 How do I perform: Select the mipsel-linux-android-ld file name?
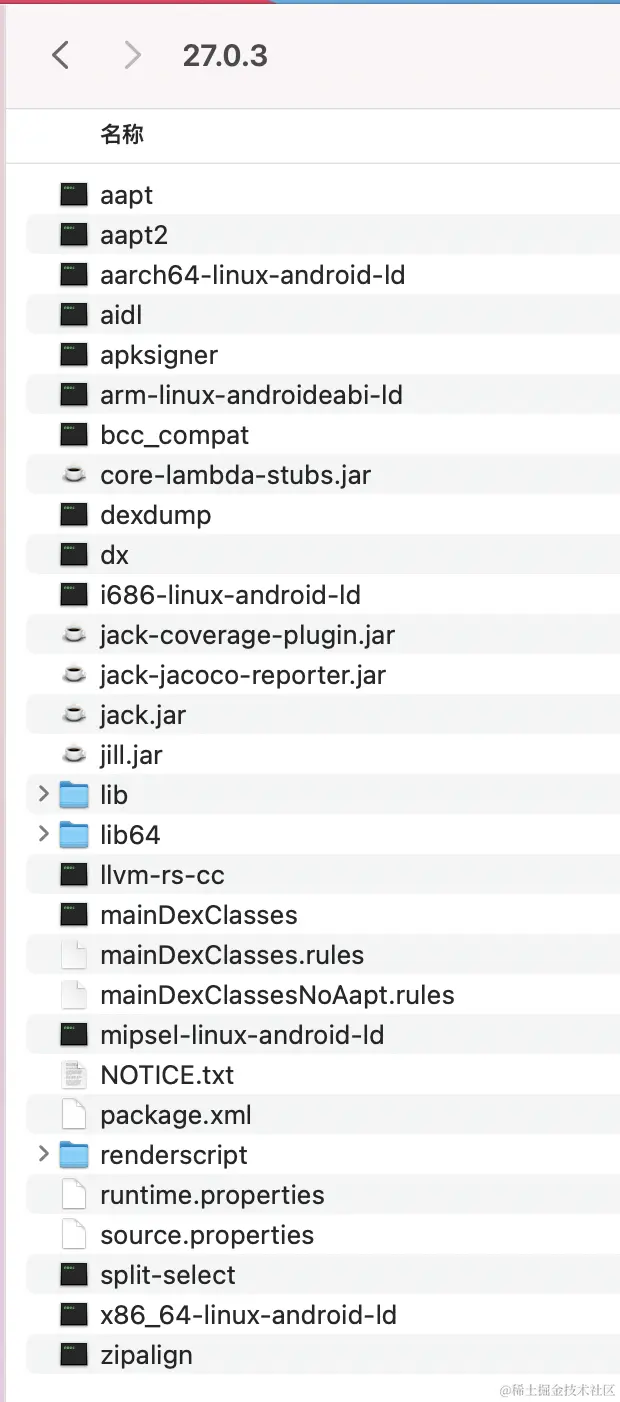[242, 1035]
